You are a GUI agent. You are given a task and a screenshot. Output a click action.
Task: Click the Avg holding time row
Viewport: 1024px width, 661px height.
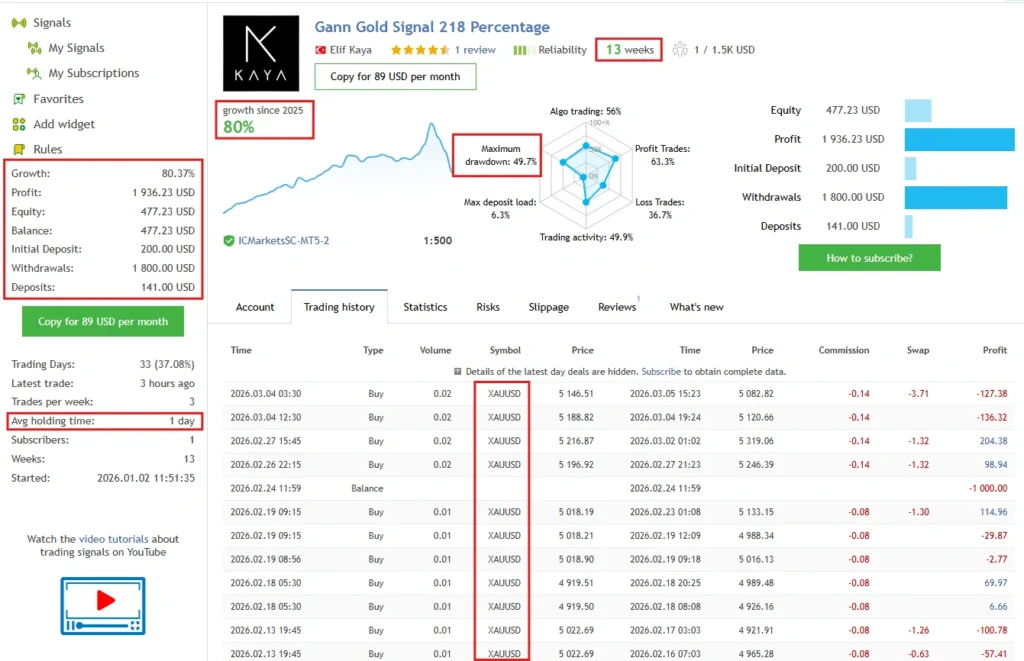[103, 421]
